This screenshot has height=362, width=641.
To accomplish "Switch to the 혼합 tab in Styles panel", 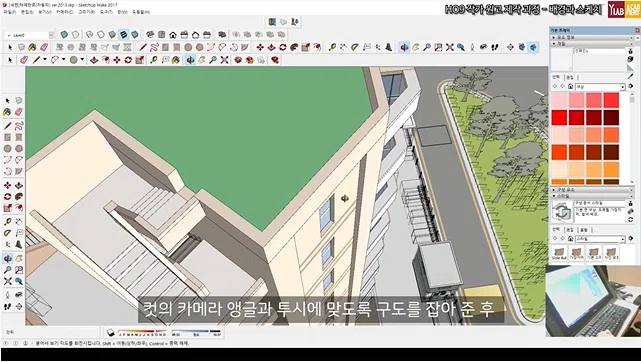I will [583, 230].
